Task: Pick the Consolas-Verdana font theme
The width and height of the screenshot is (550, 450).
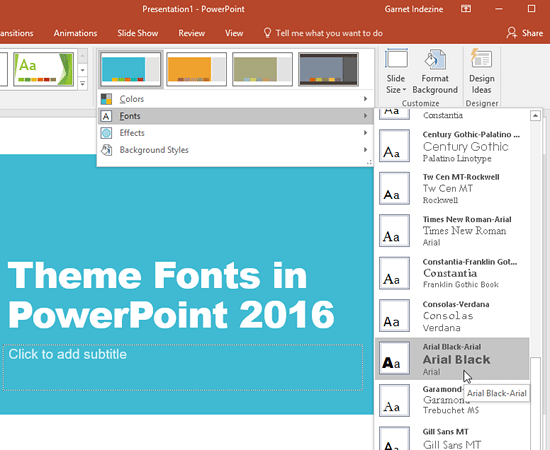Action: (452, 316)
